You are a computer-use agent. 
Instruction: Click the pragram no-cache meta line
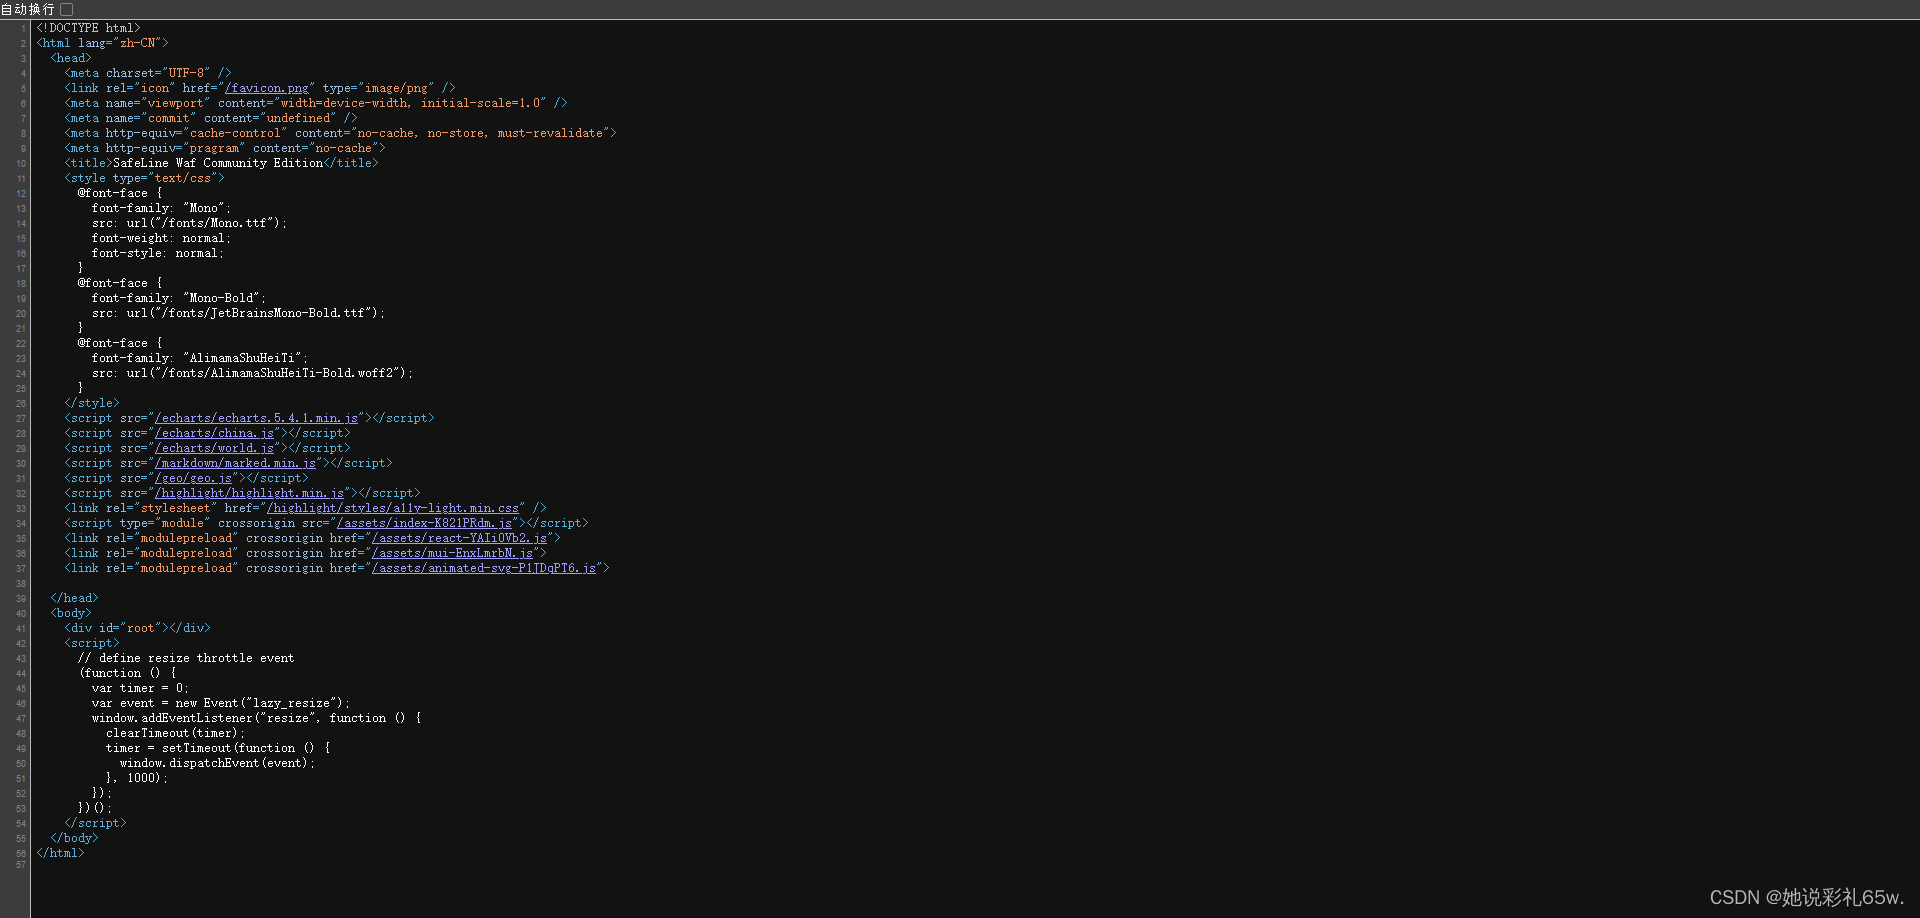click(225, 148)
